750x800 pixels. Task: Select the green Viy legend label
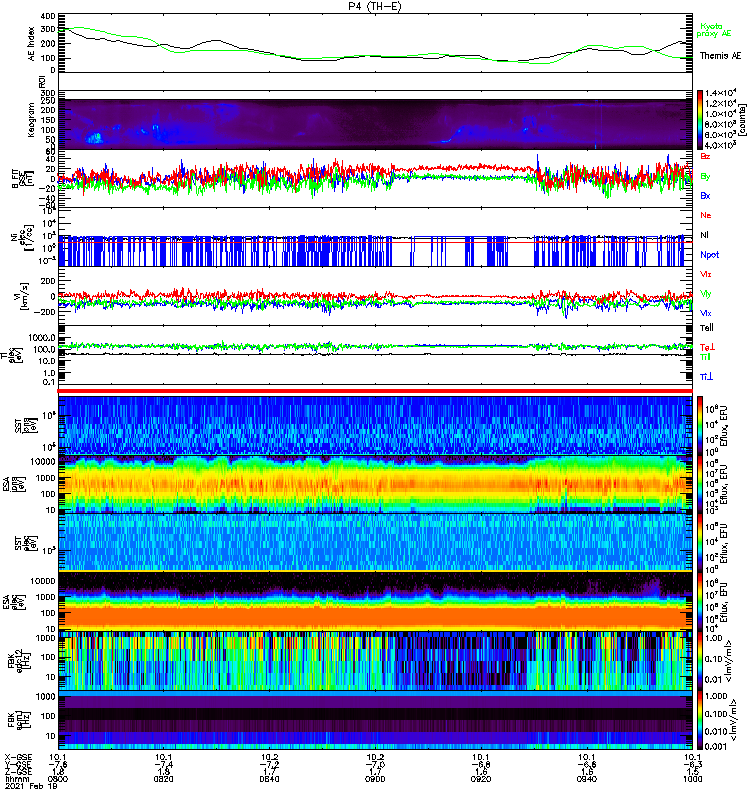coord(706,294)
